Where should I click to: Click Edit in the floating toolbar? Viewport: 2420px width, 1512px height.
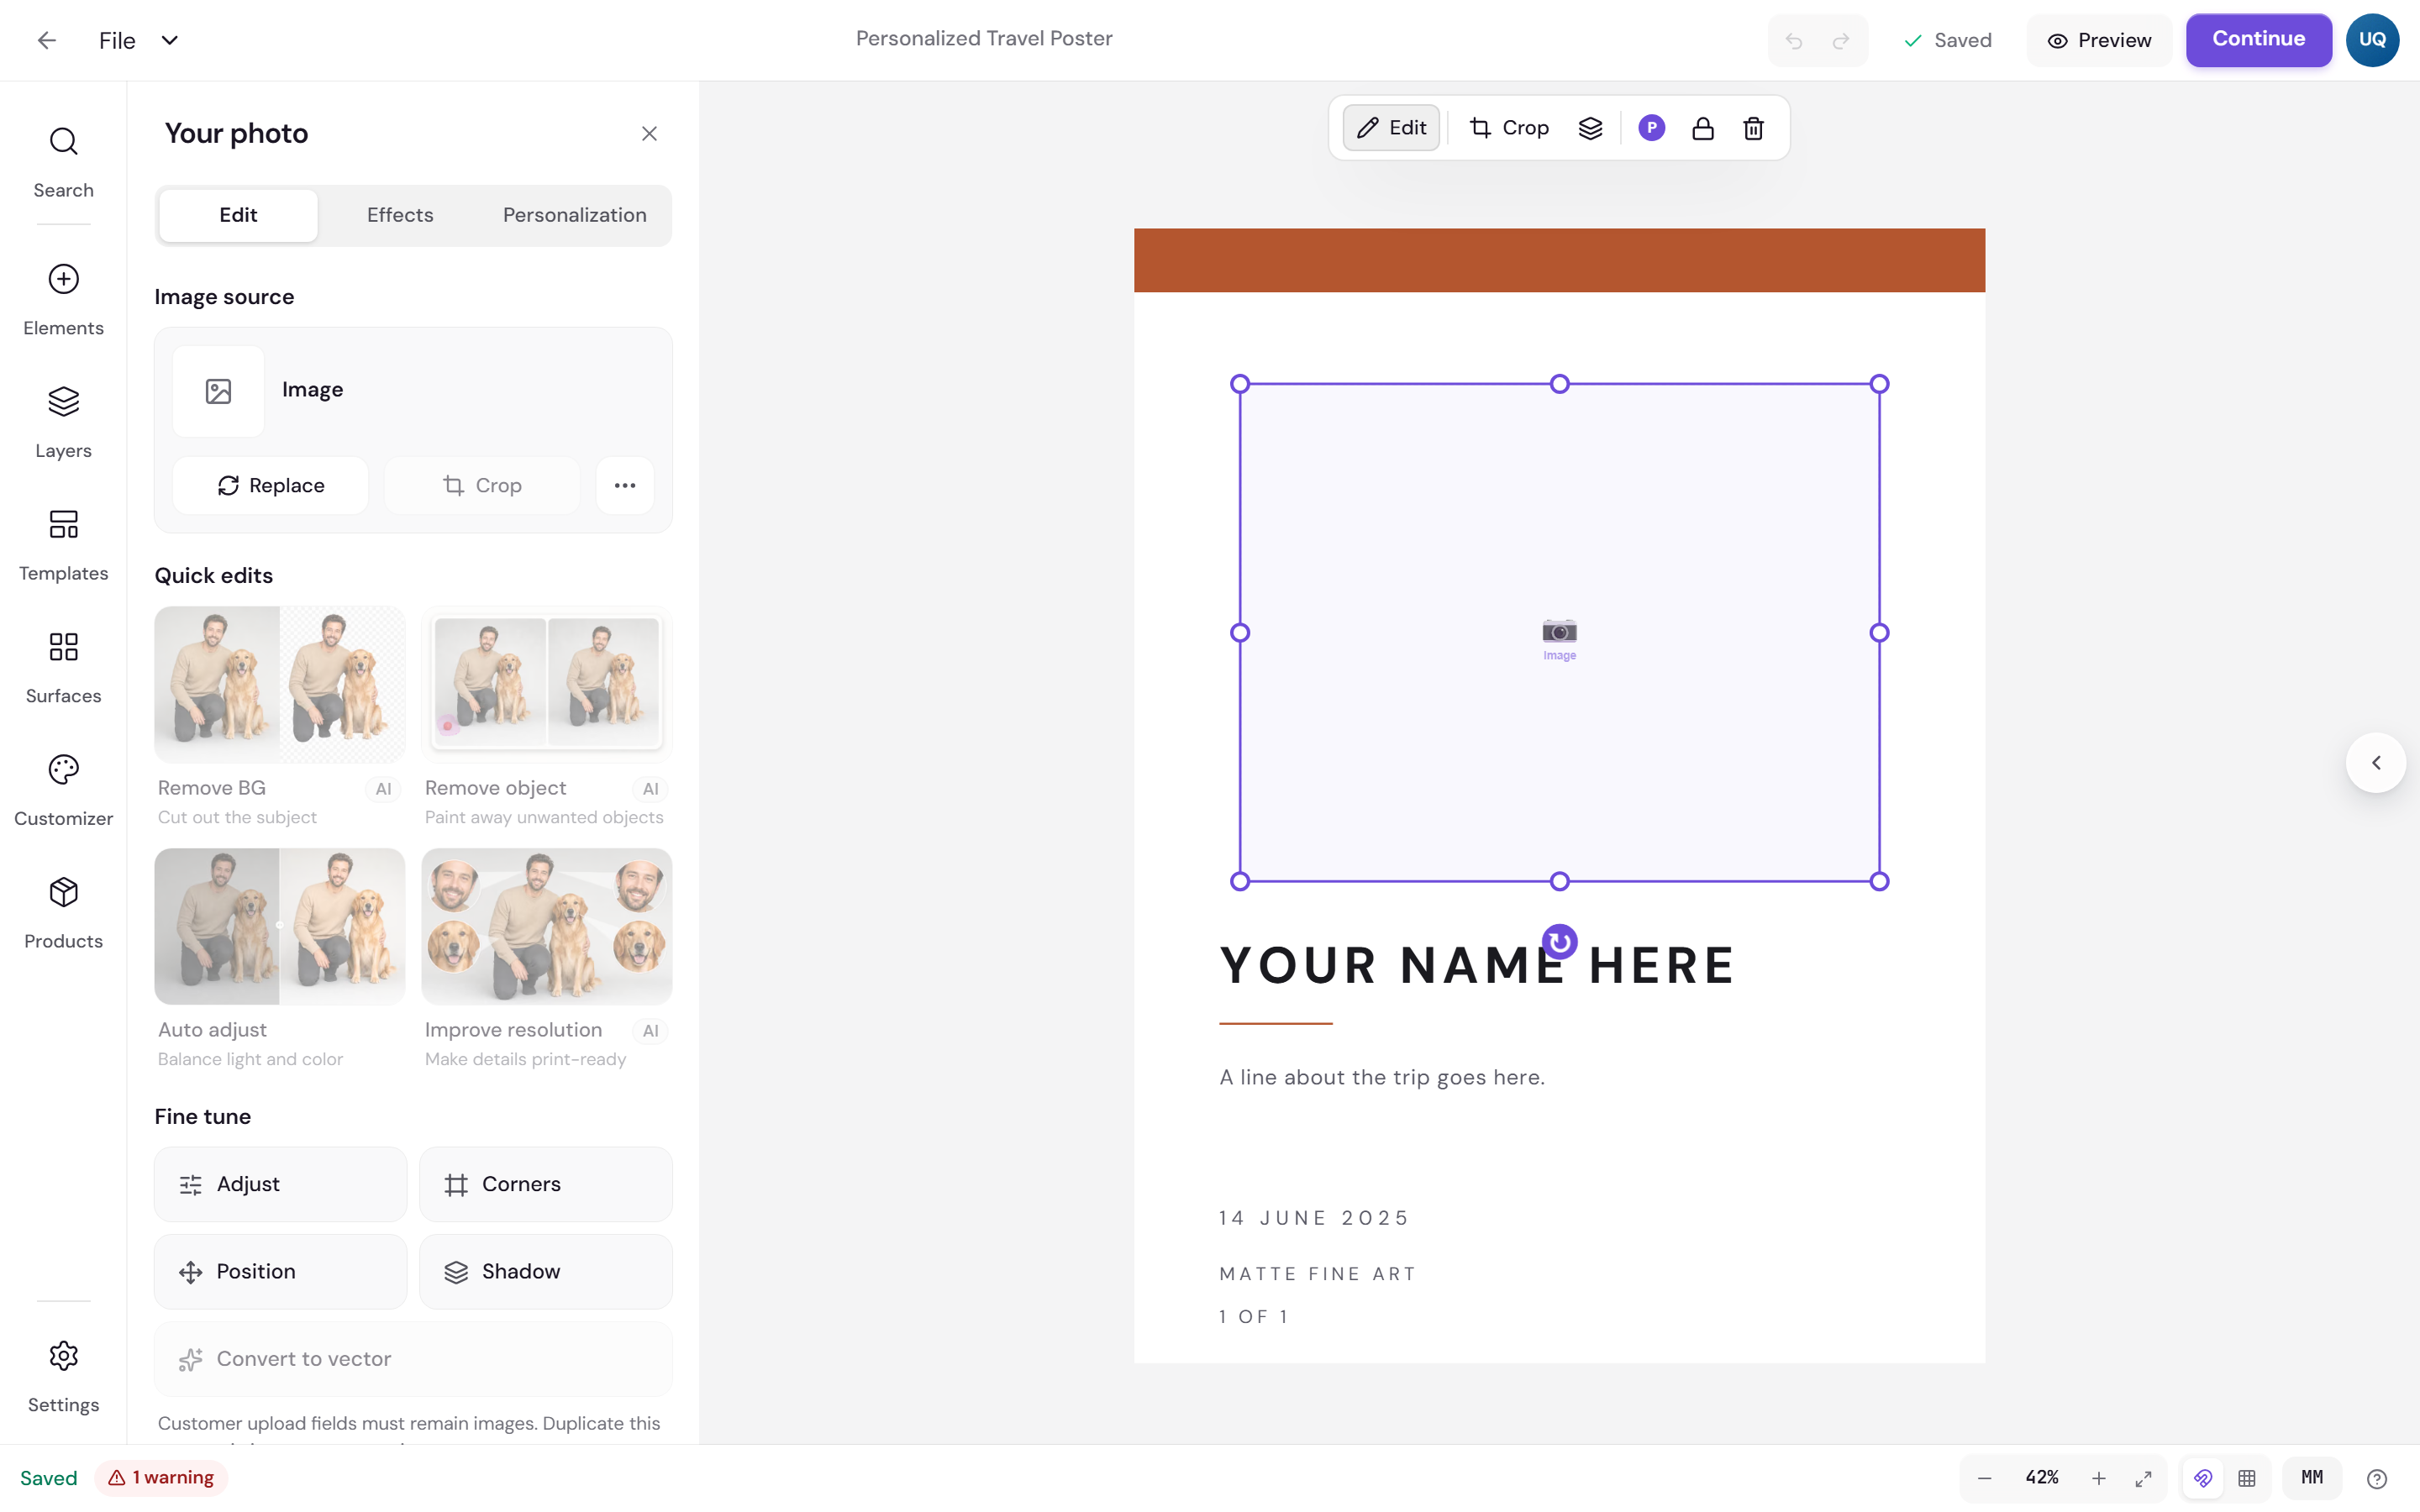pyautogui.click(x=1391, y=128)
